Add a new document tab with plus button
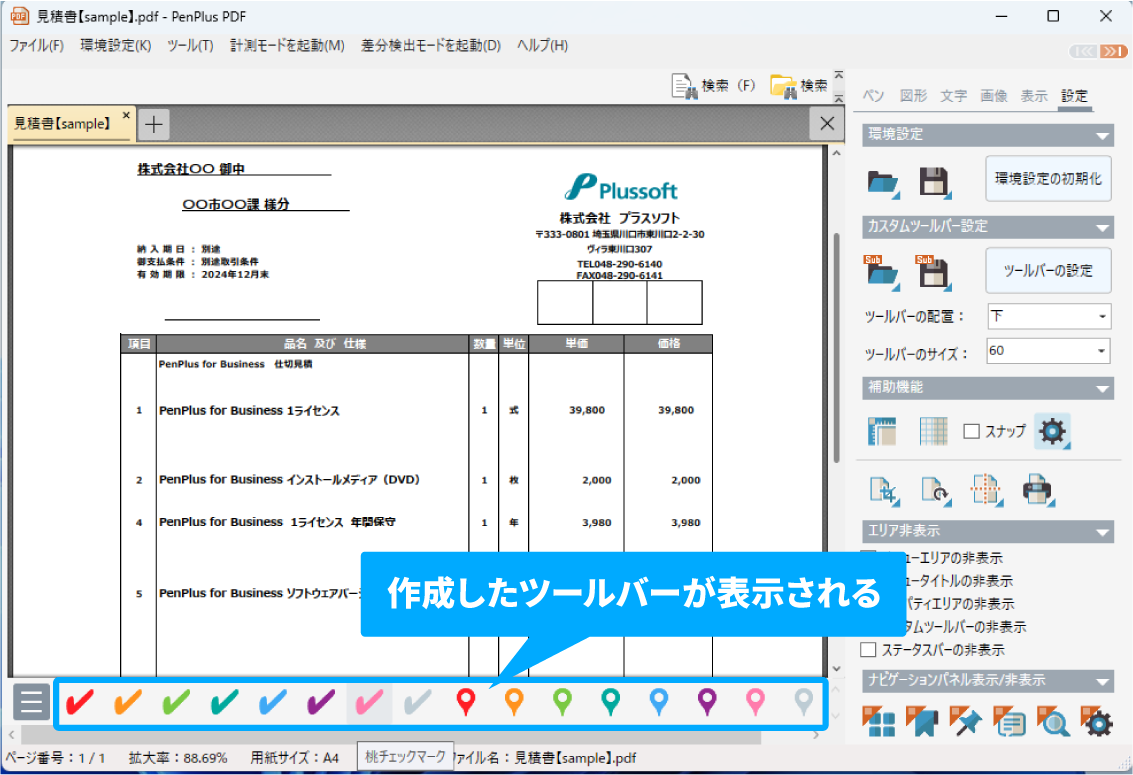 click(153, 124)
